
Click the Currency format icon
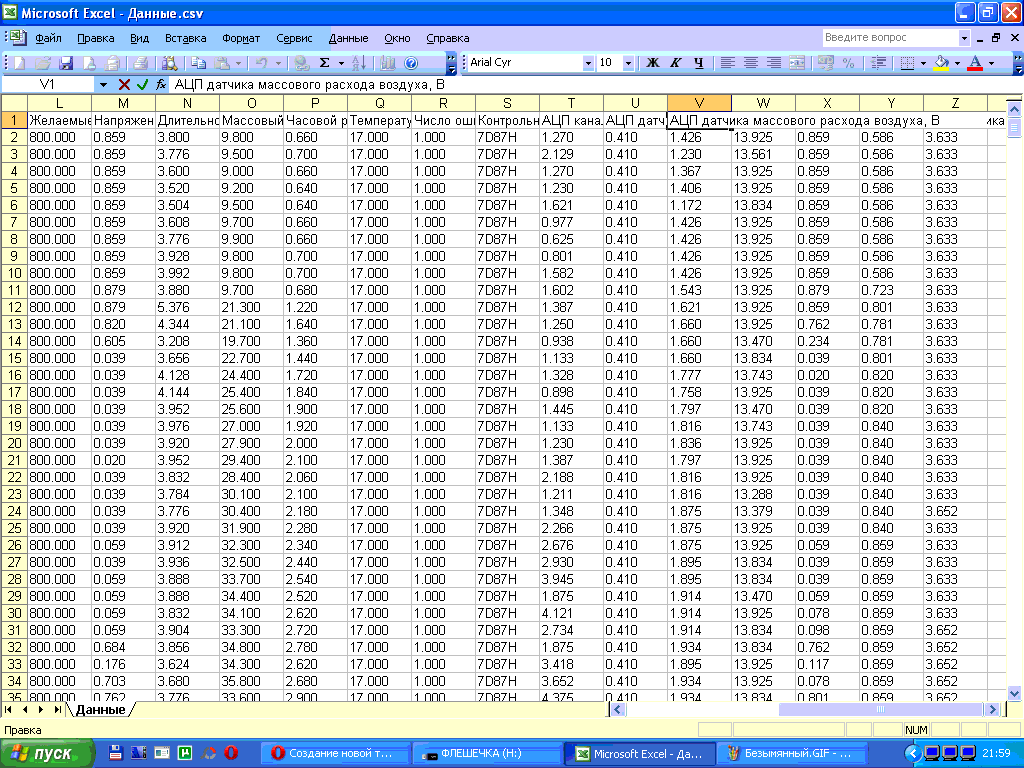point(825,63)
